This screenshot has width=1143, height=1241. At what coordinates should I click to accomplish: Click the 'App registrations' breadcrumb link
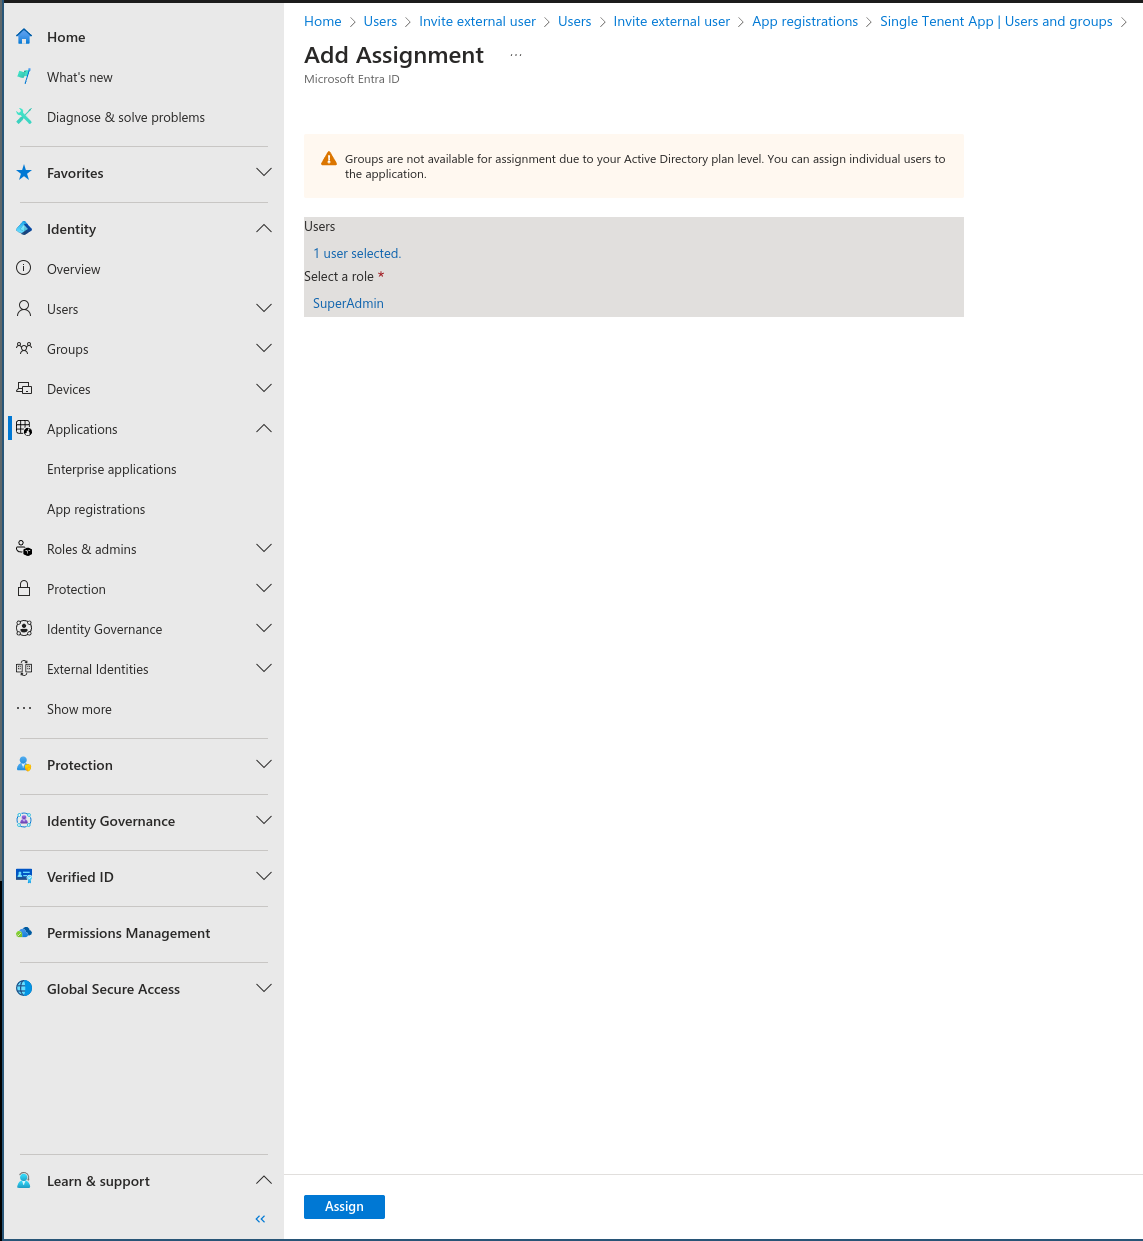[x=805, y=21]
